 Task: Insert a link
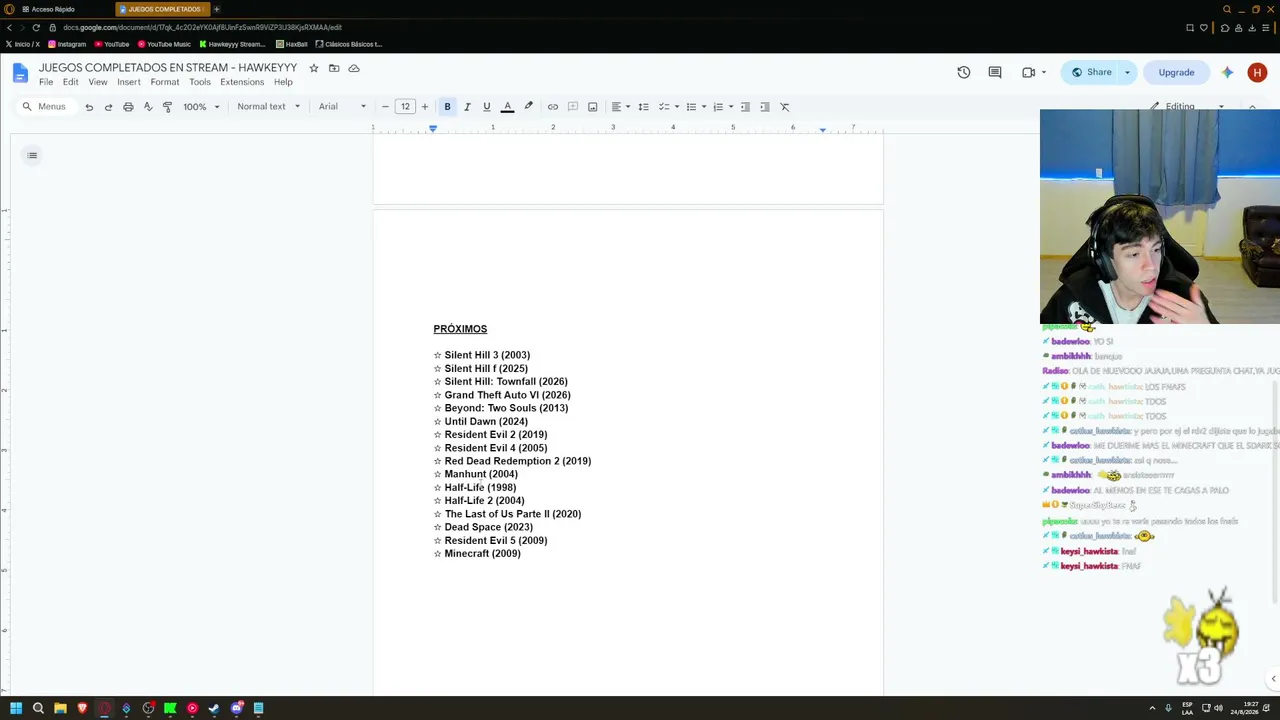552,107
